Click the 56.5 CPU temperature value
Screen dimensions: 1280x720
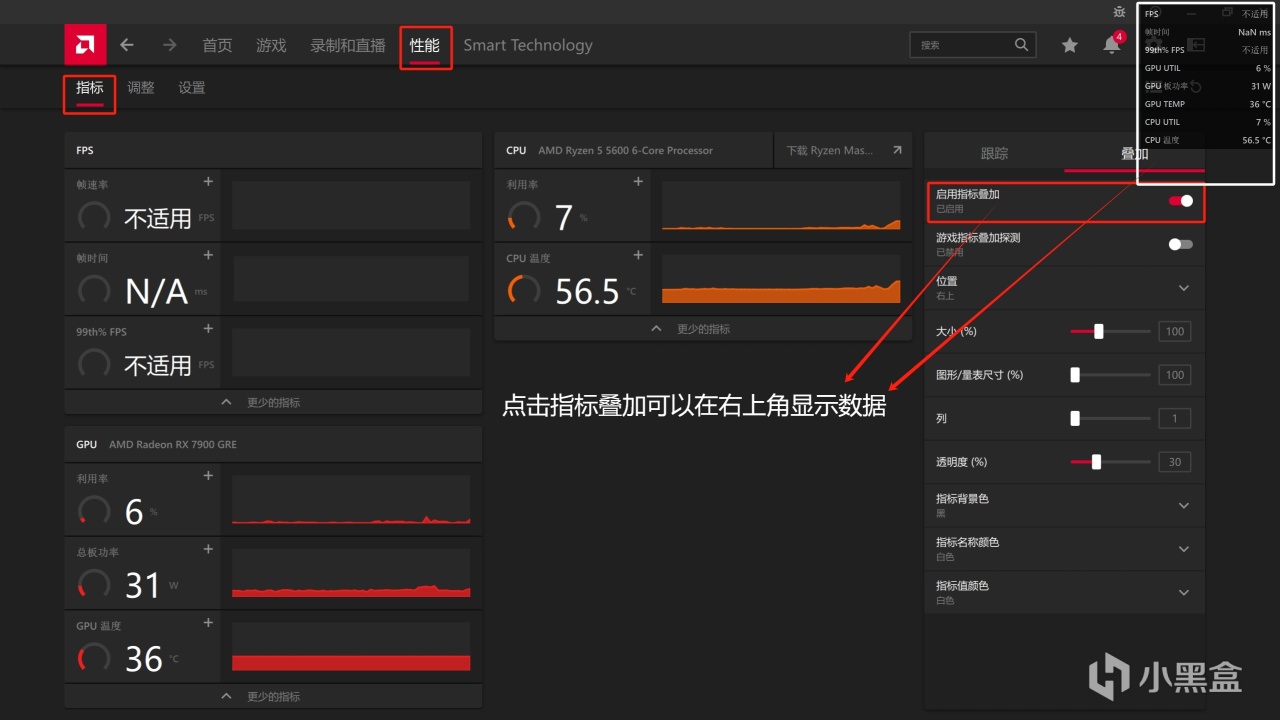(587, 291)
